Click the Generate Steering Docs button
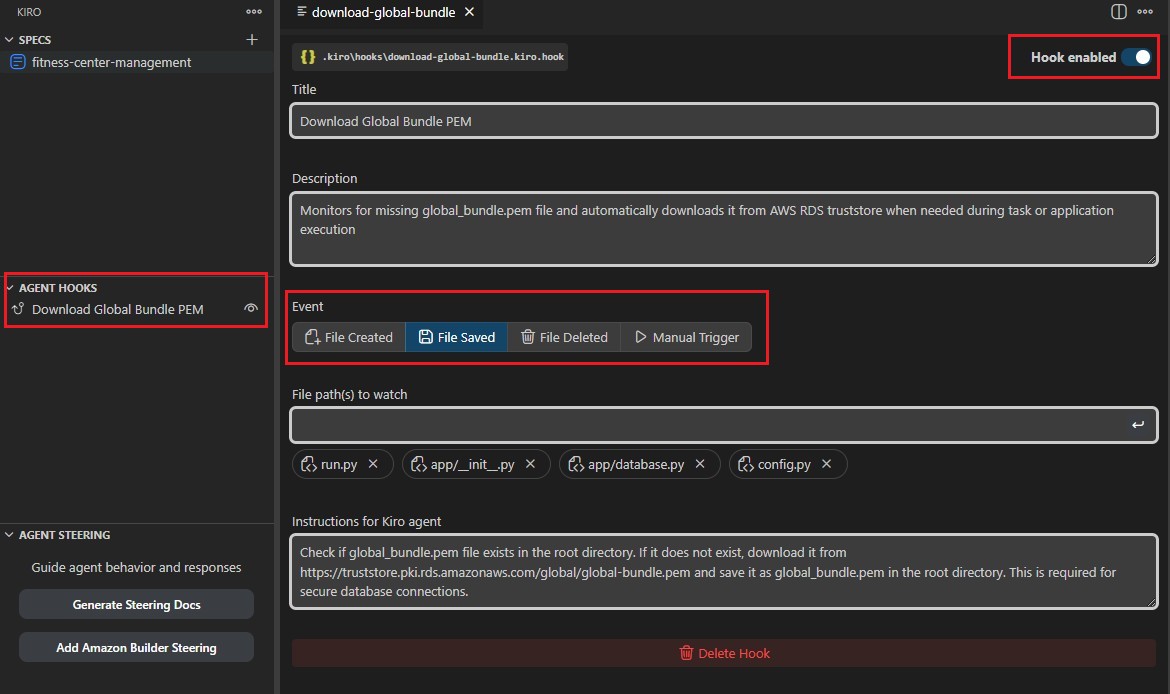The width and height of the screenshot is (1170, 694). [136, 605]
